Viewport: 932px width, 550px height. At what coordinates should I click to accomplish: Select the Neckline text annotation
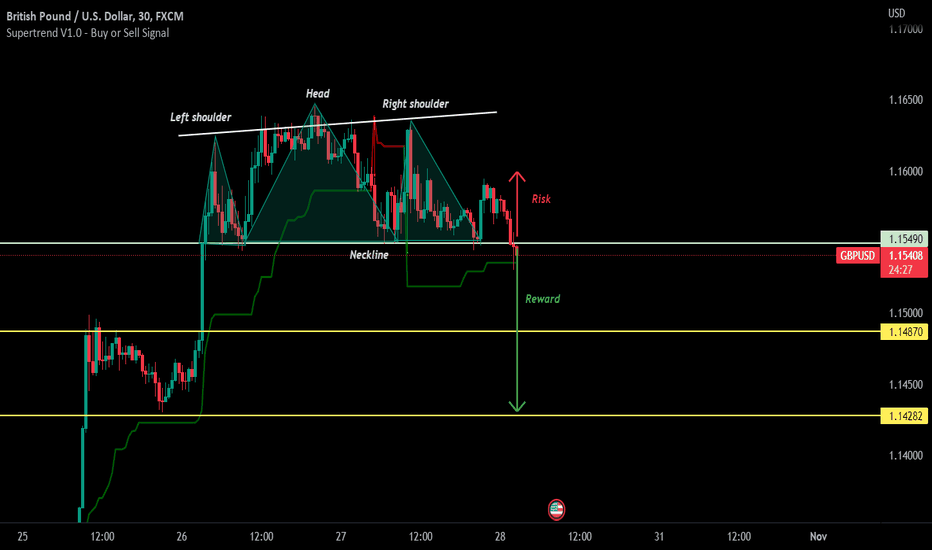pyautogui.click(x=369, y=254)
